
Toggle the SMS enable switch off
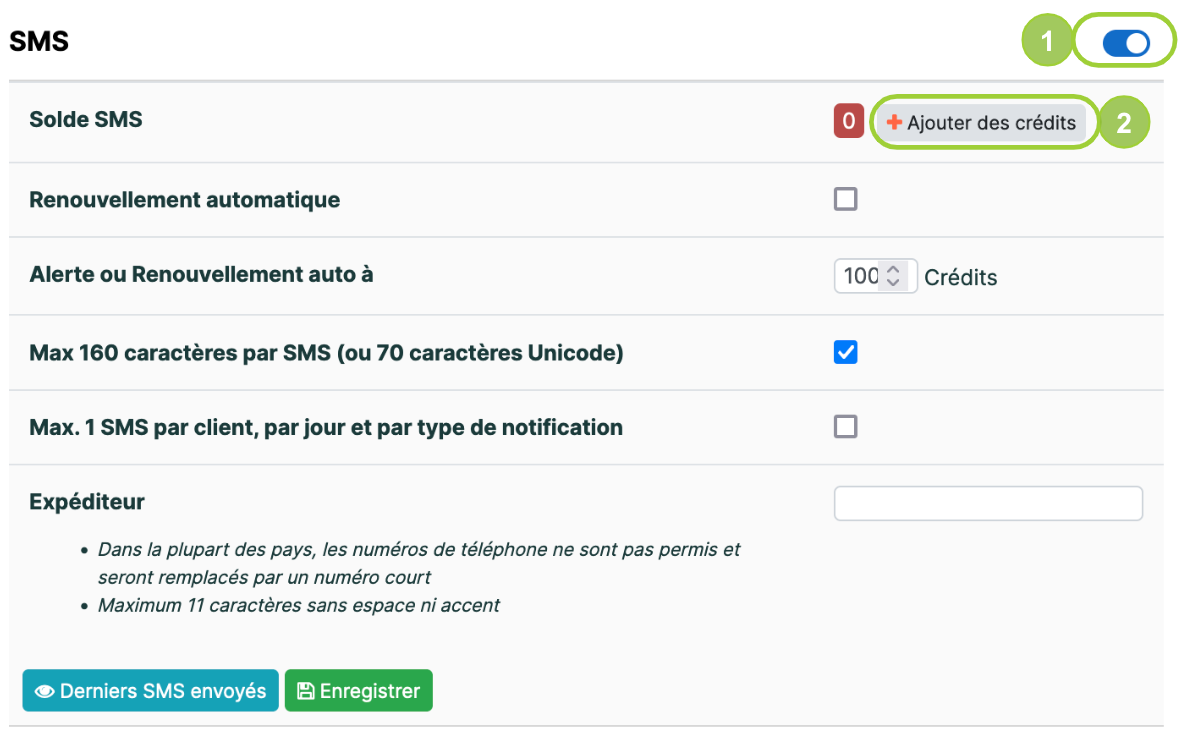click(x=1126, y=43)
